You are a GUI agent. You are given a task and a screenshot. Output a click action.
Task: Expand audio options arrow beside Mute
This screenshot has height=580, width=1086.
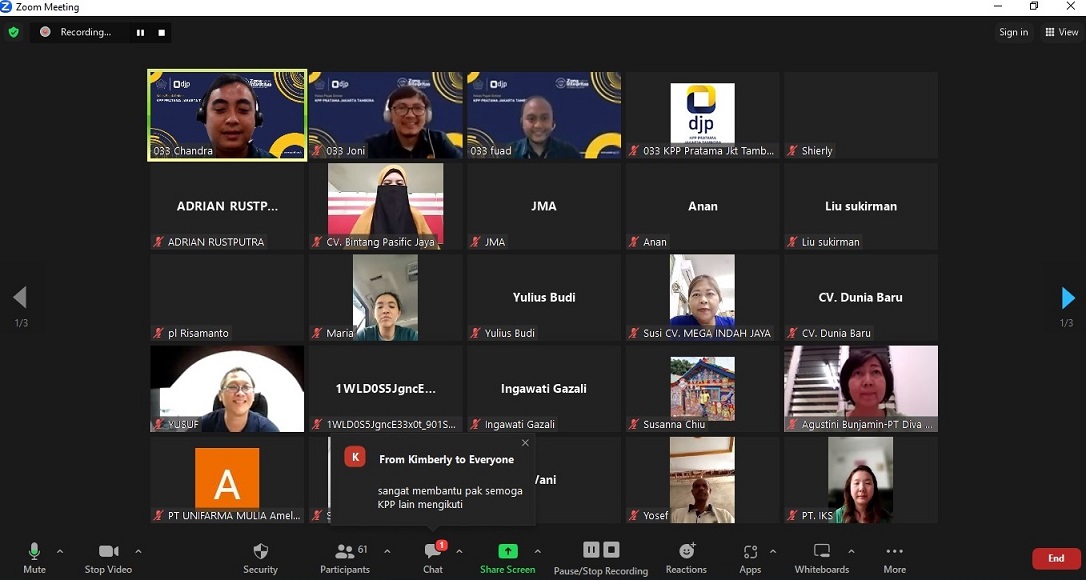pyautogui.click(x=60, y=551)
